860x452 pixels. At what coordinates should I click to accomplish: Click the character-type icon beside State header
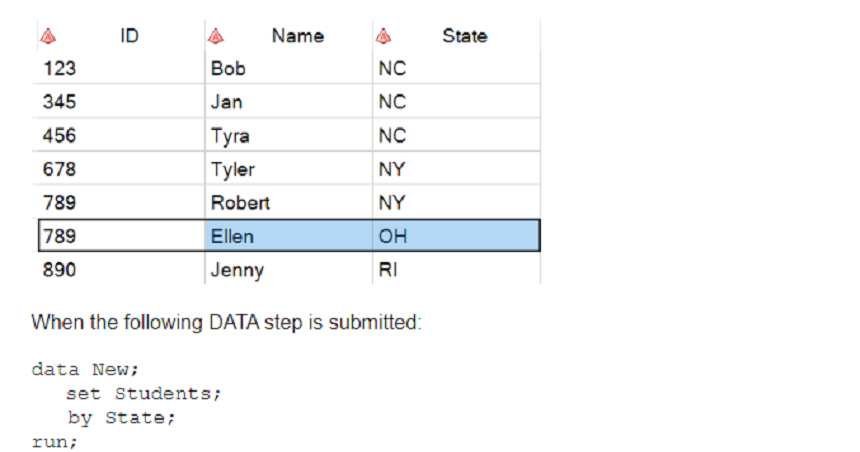click(x=383, y=36)
